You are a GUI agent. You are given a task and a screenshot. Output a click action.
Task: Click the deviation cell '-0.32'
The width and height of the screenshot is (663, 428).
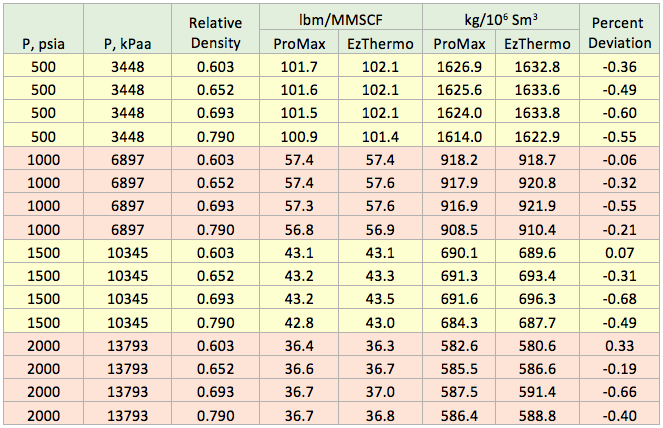[x=619, y=182]
